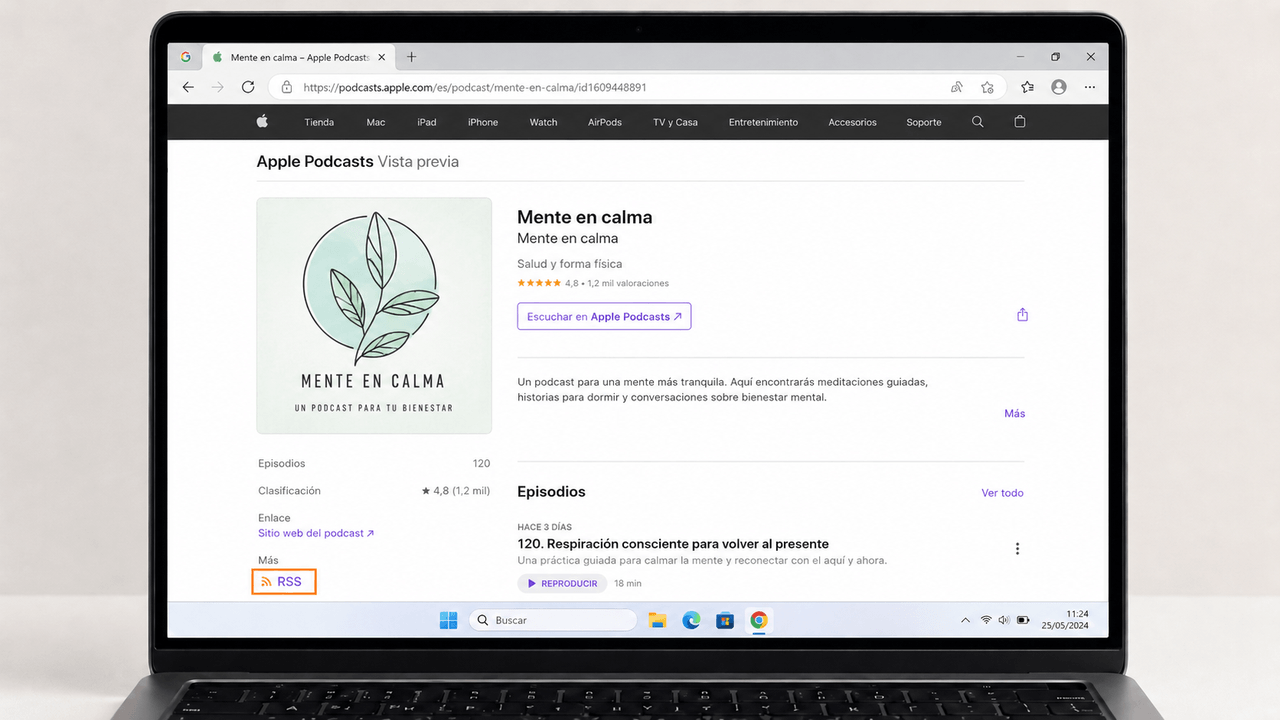This screenshot has height=720, width=1280.
Task: Open Microsoft Store from the taskbar
Action: (x=725, y=620)
